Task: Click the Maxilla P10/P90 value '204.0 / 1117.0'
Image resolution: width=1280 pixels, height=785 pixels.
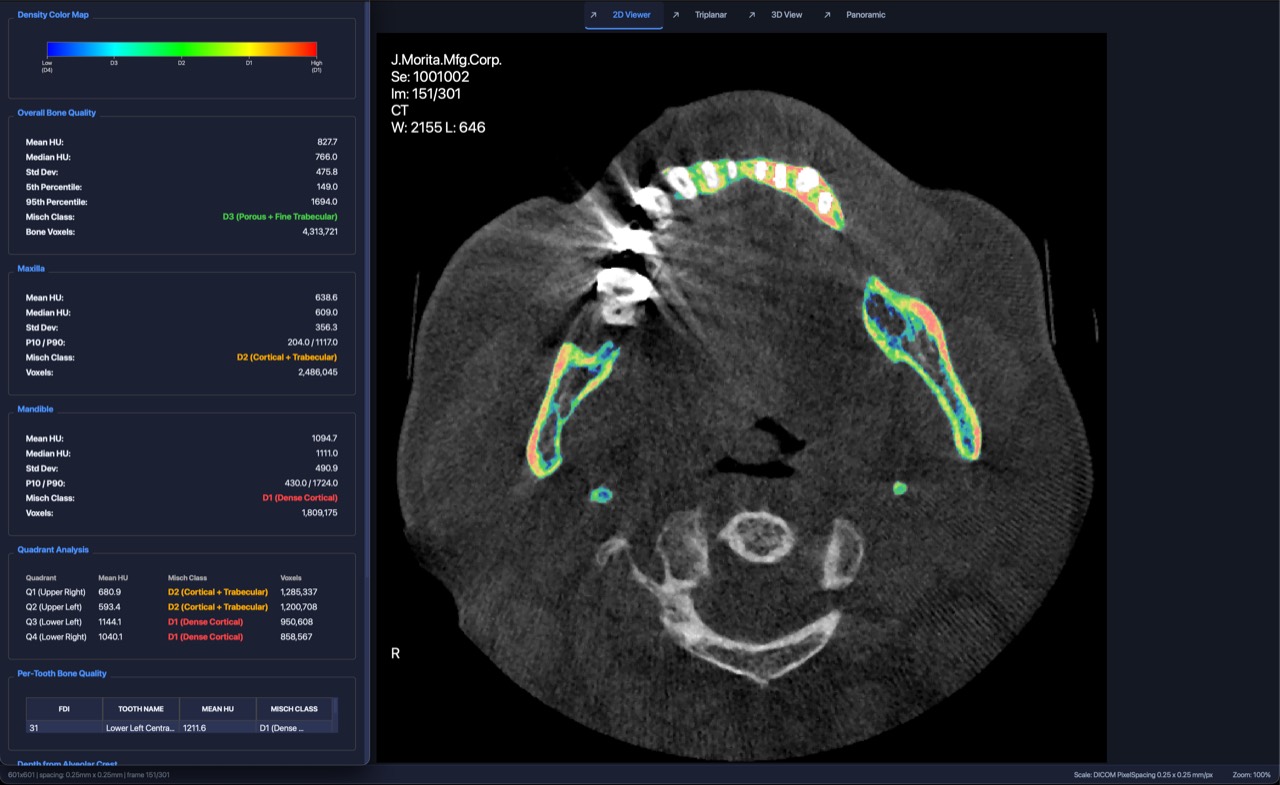Action: click(x=313, y=342)
